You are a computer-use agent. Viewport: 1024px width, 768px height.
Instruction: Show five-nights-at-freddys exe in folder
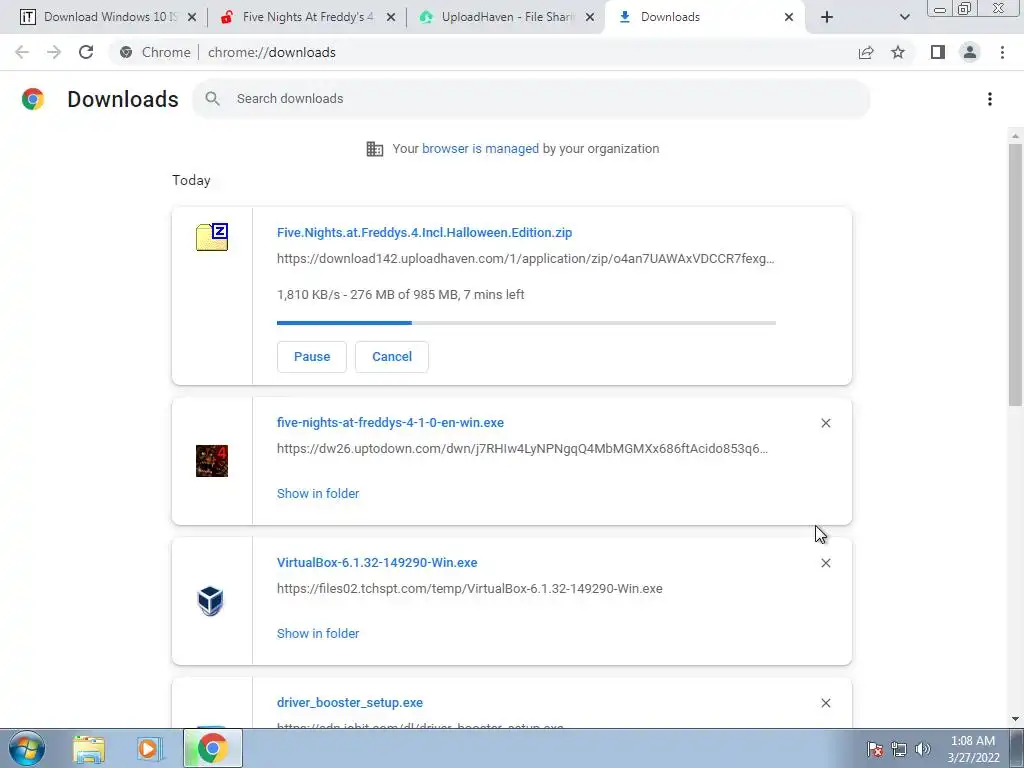[318, 494]
